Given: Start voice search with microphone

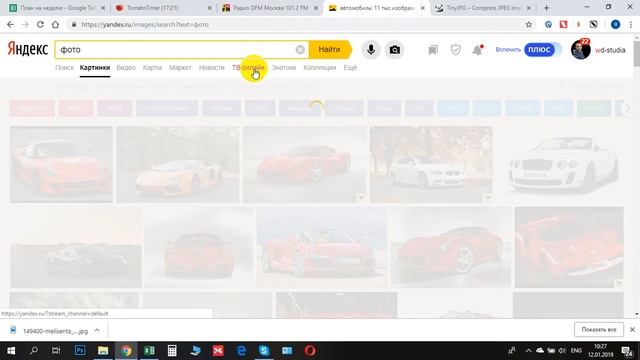Looking at the screenshot, I should [371, 50].
